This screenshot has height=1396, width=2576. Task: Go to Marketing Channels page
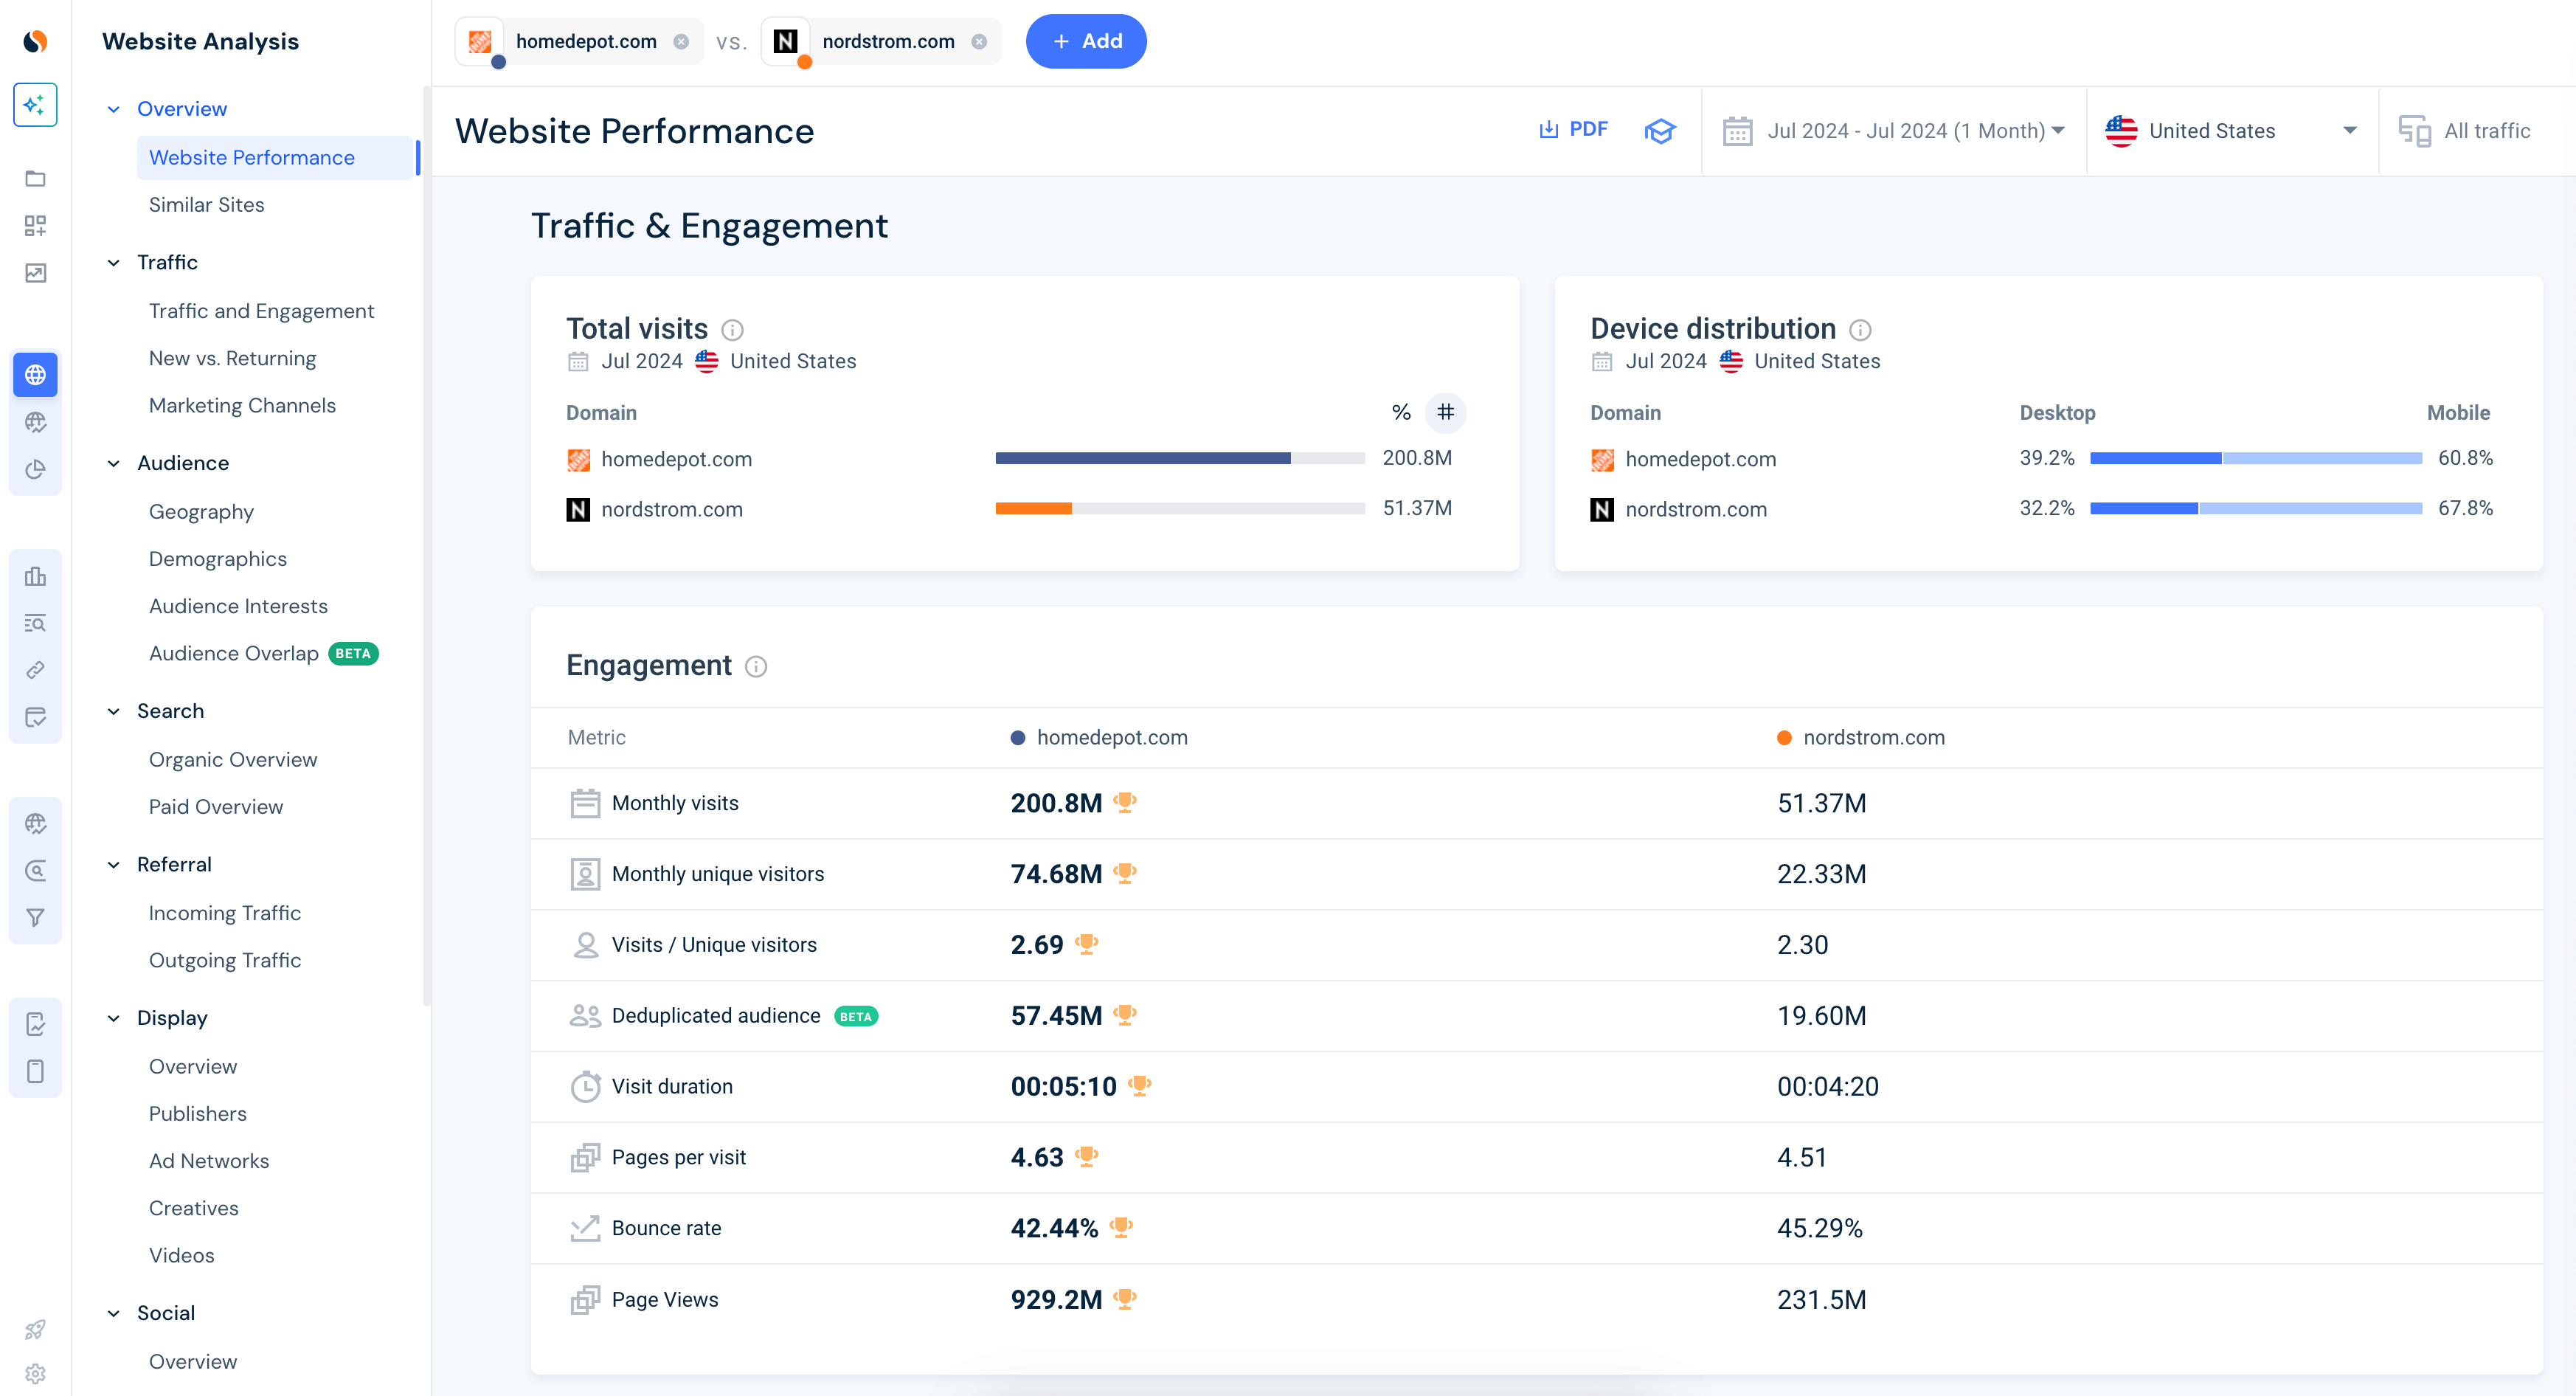click(242, 406)
